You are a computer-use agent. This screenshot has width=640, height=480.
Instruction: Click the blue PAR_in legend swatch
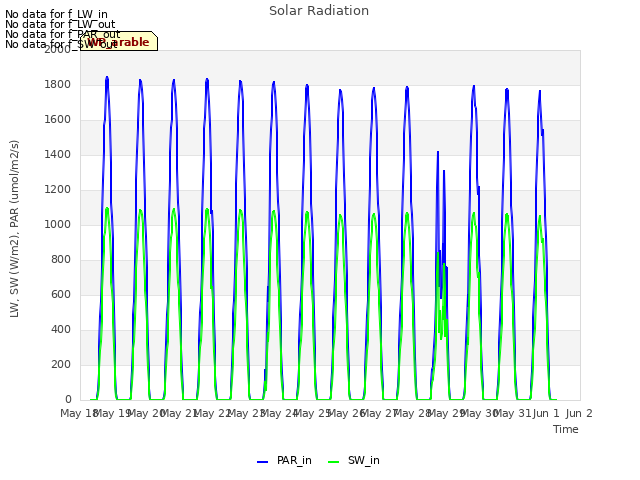click(262, 462)
